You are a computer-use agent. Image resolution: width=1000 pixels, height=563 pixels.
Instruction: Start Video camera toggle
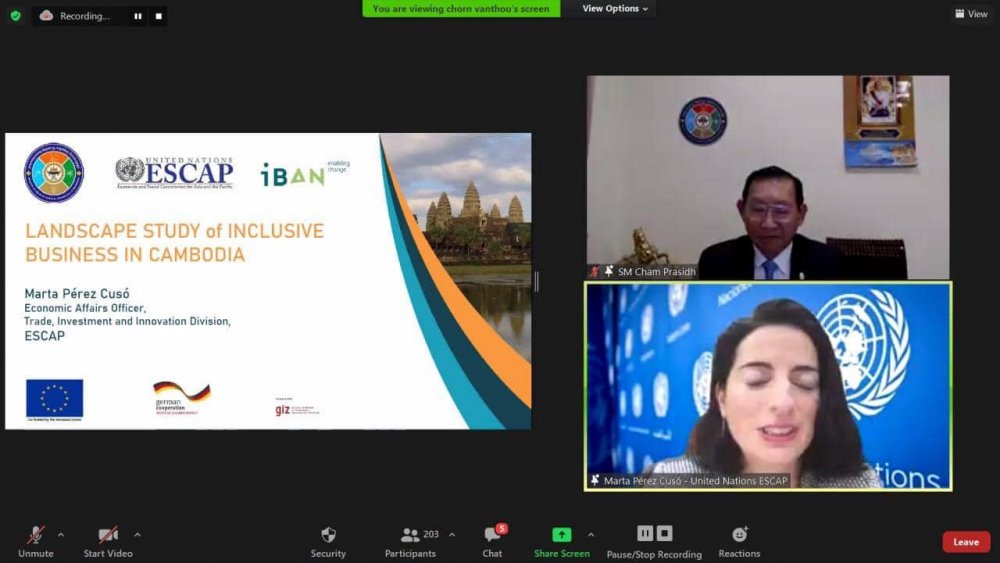[x=108, y=535]
